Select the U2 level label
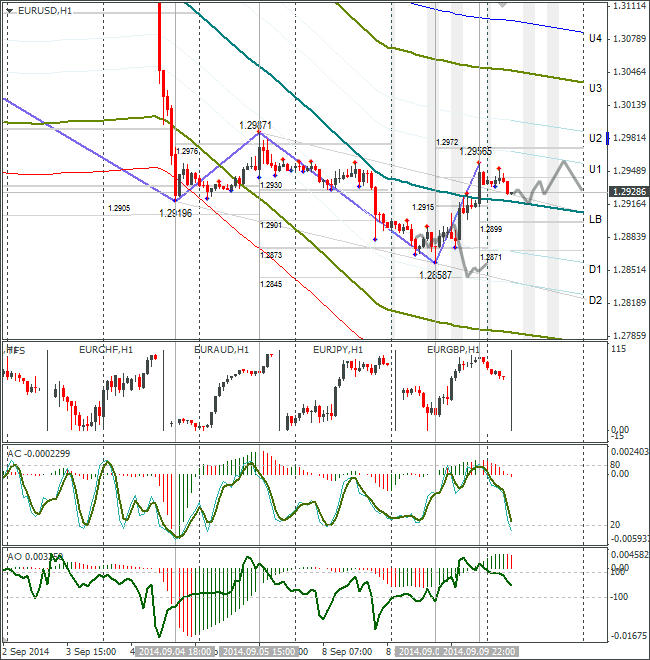 (595, 138)
